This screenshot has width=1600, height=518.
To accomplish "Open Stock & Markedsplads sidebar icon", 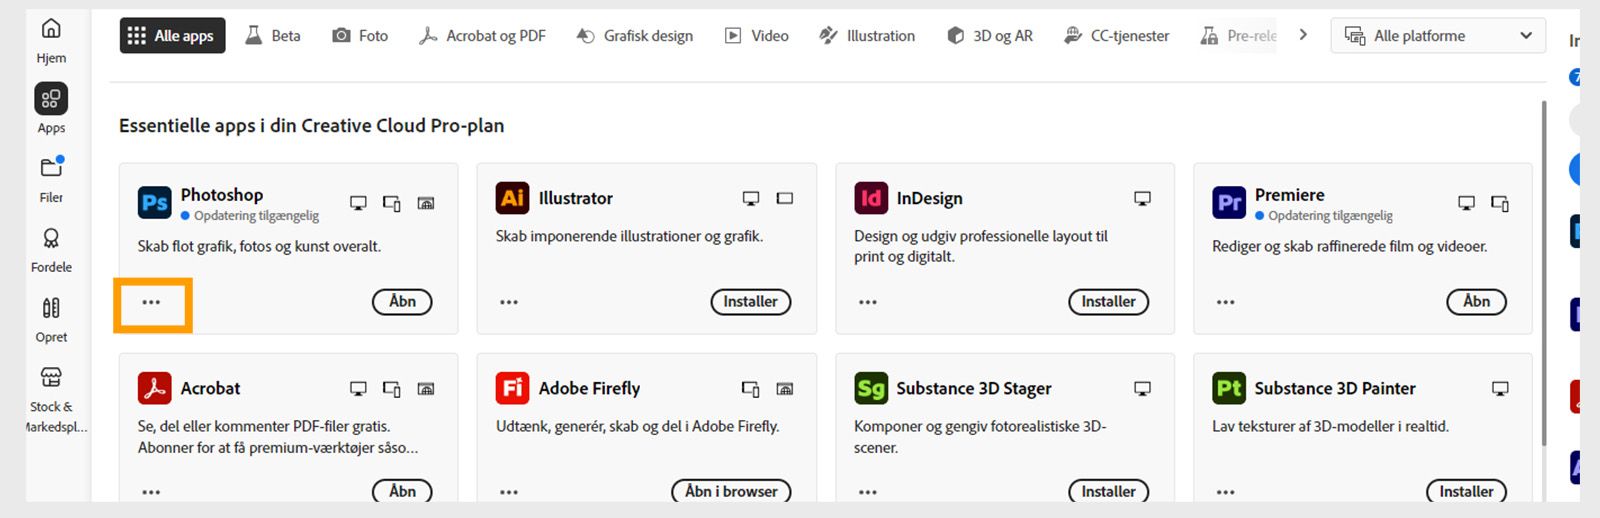I will coord(51,377).
